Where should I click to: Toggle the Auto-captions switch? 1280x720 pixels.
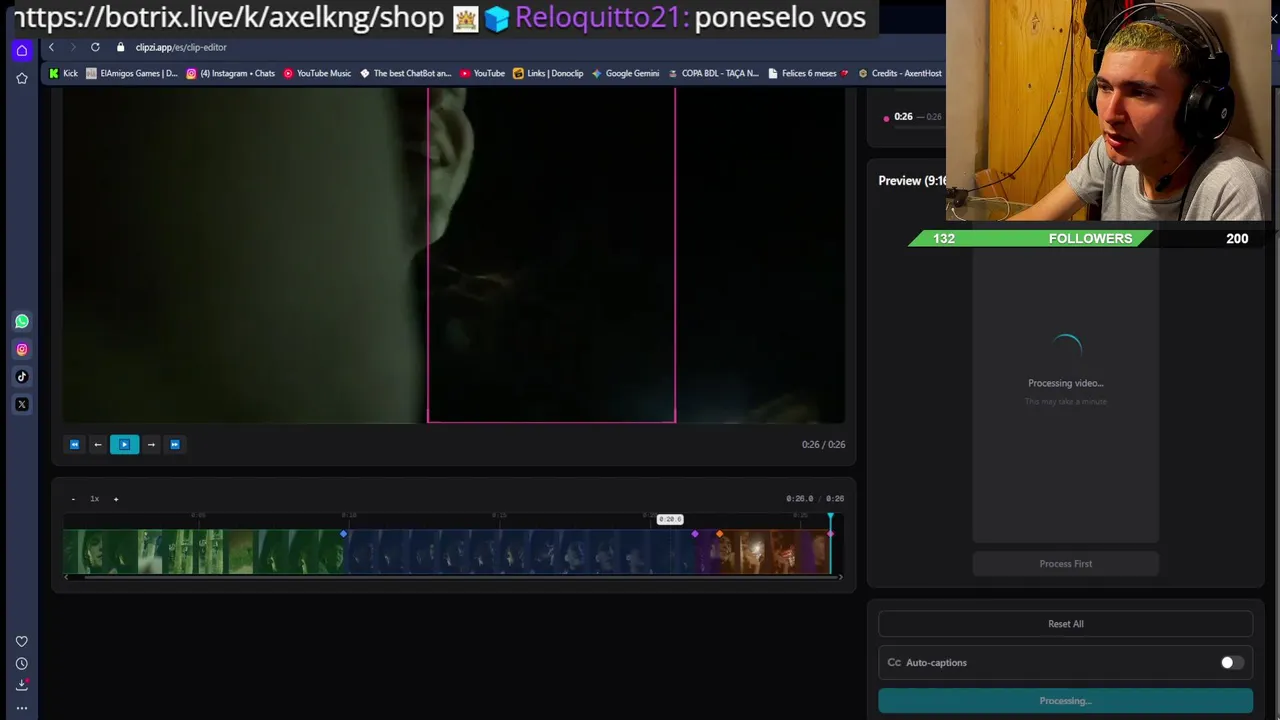[1232, 662]
